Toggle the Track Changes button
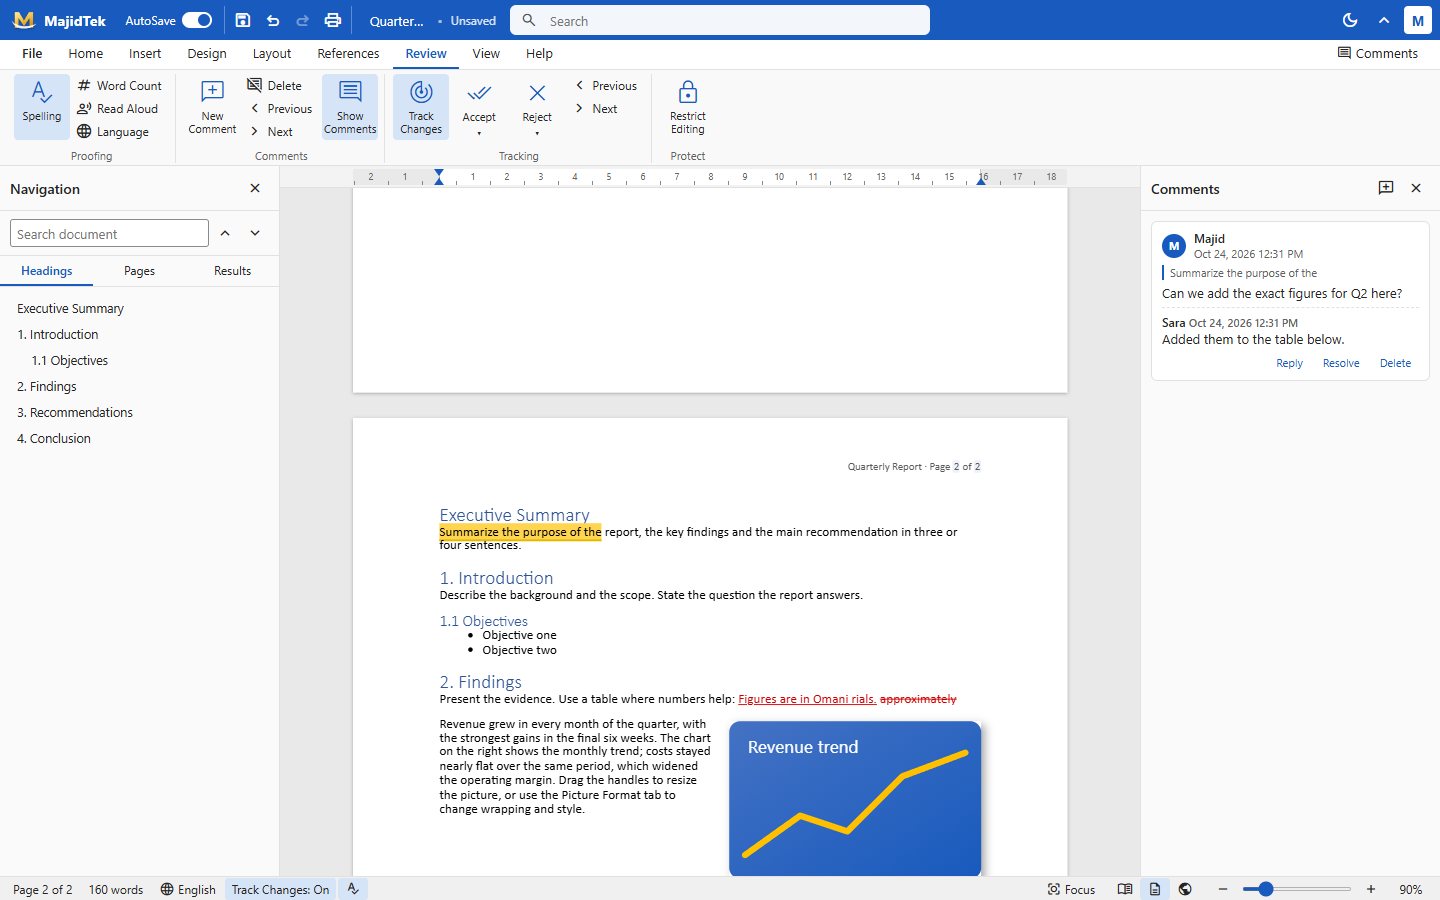1440x900 pixels. pyautogui.click(x=421, y=106)
